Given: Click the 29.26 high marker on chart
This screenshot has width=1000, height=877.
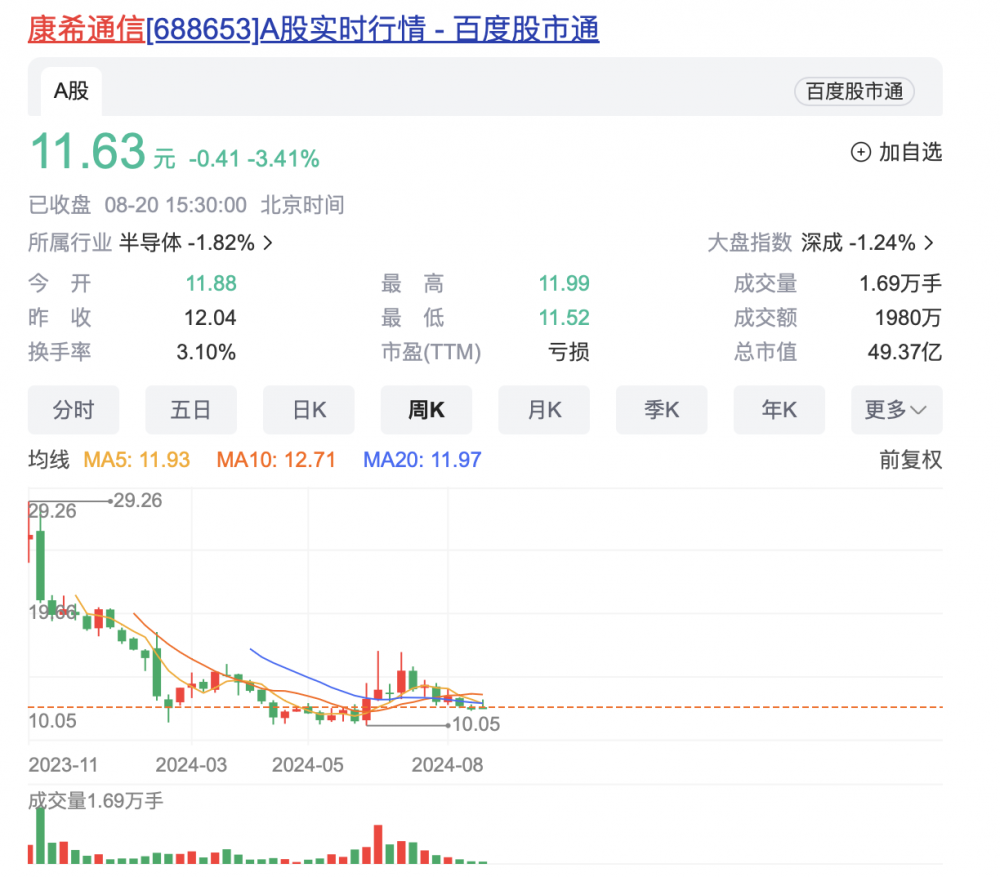Looking at the screenshot, I should [137, 501].
